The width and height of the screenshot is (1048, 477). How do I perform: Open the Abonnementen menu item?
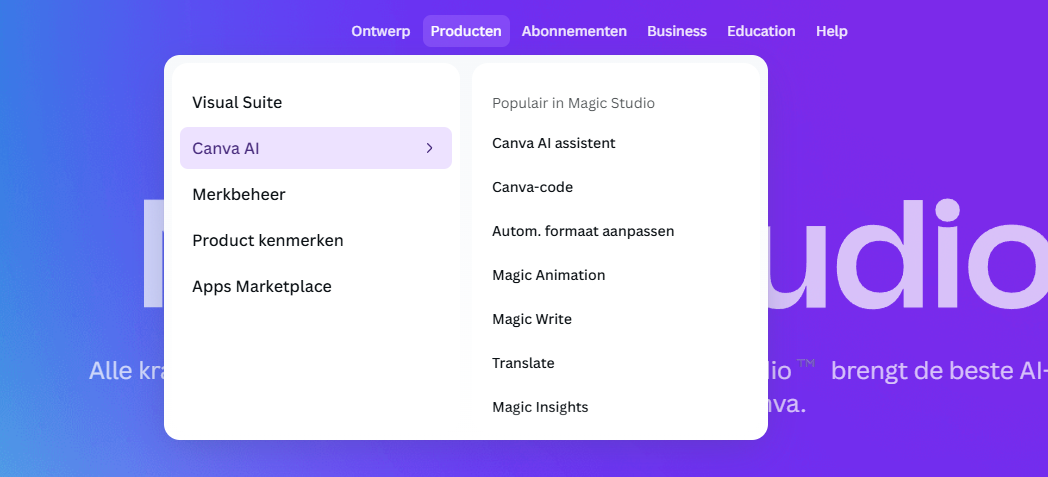click(x=574, y=31)
